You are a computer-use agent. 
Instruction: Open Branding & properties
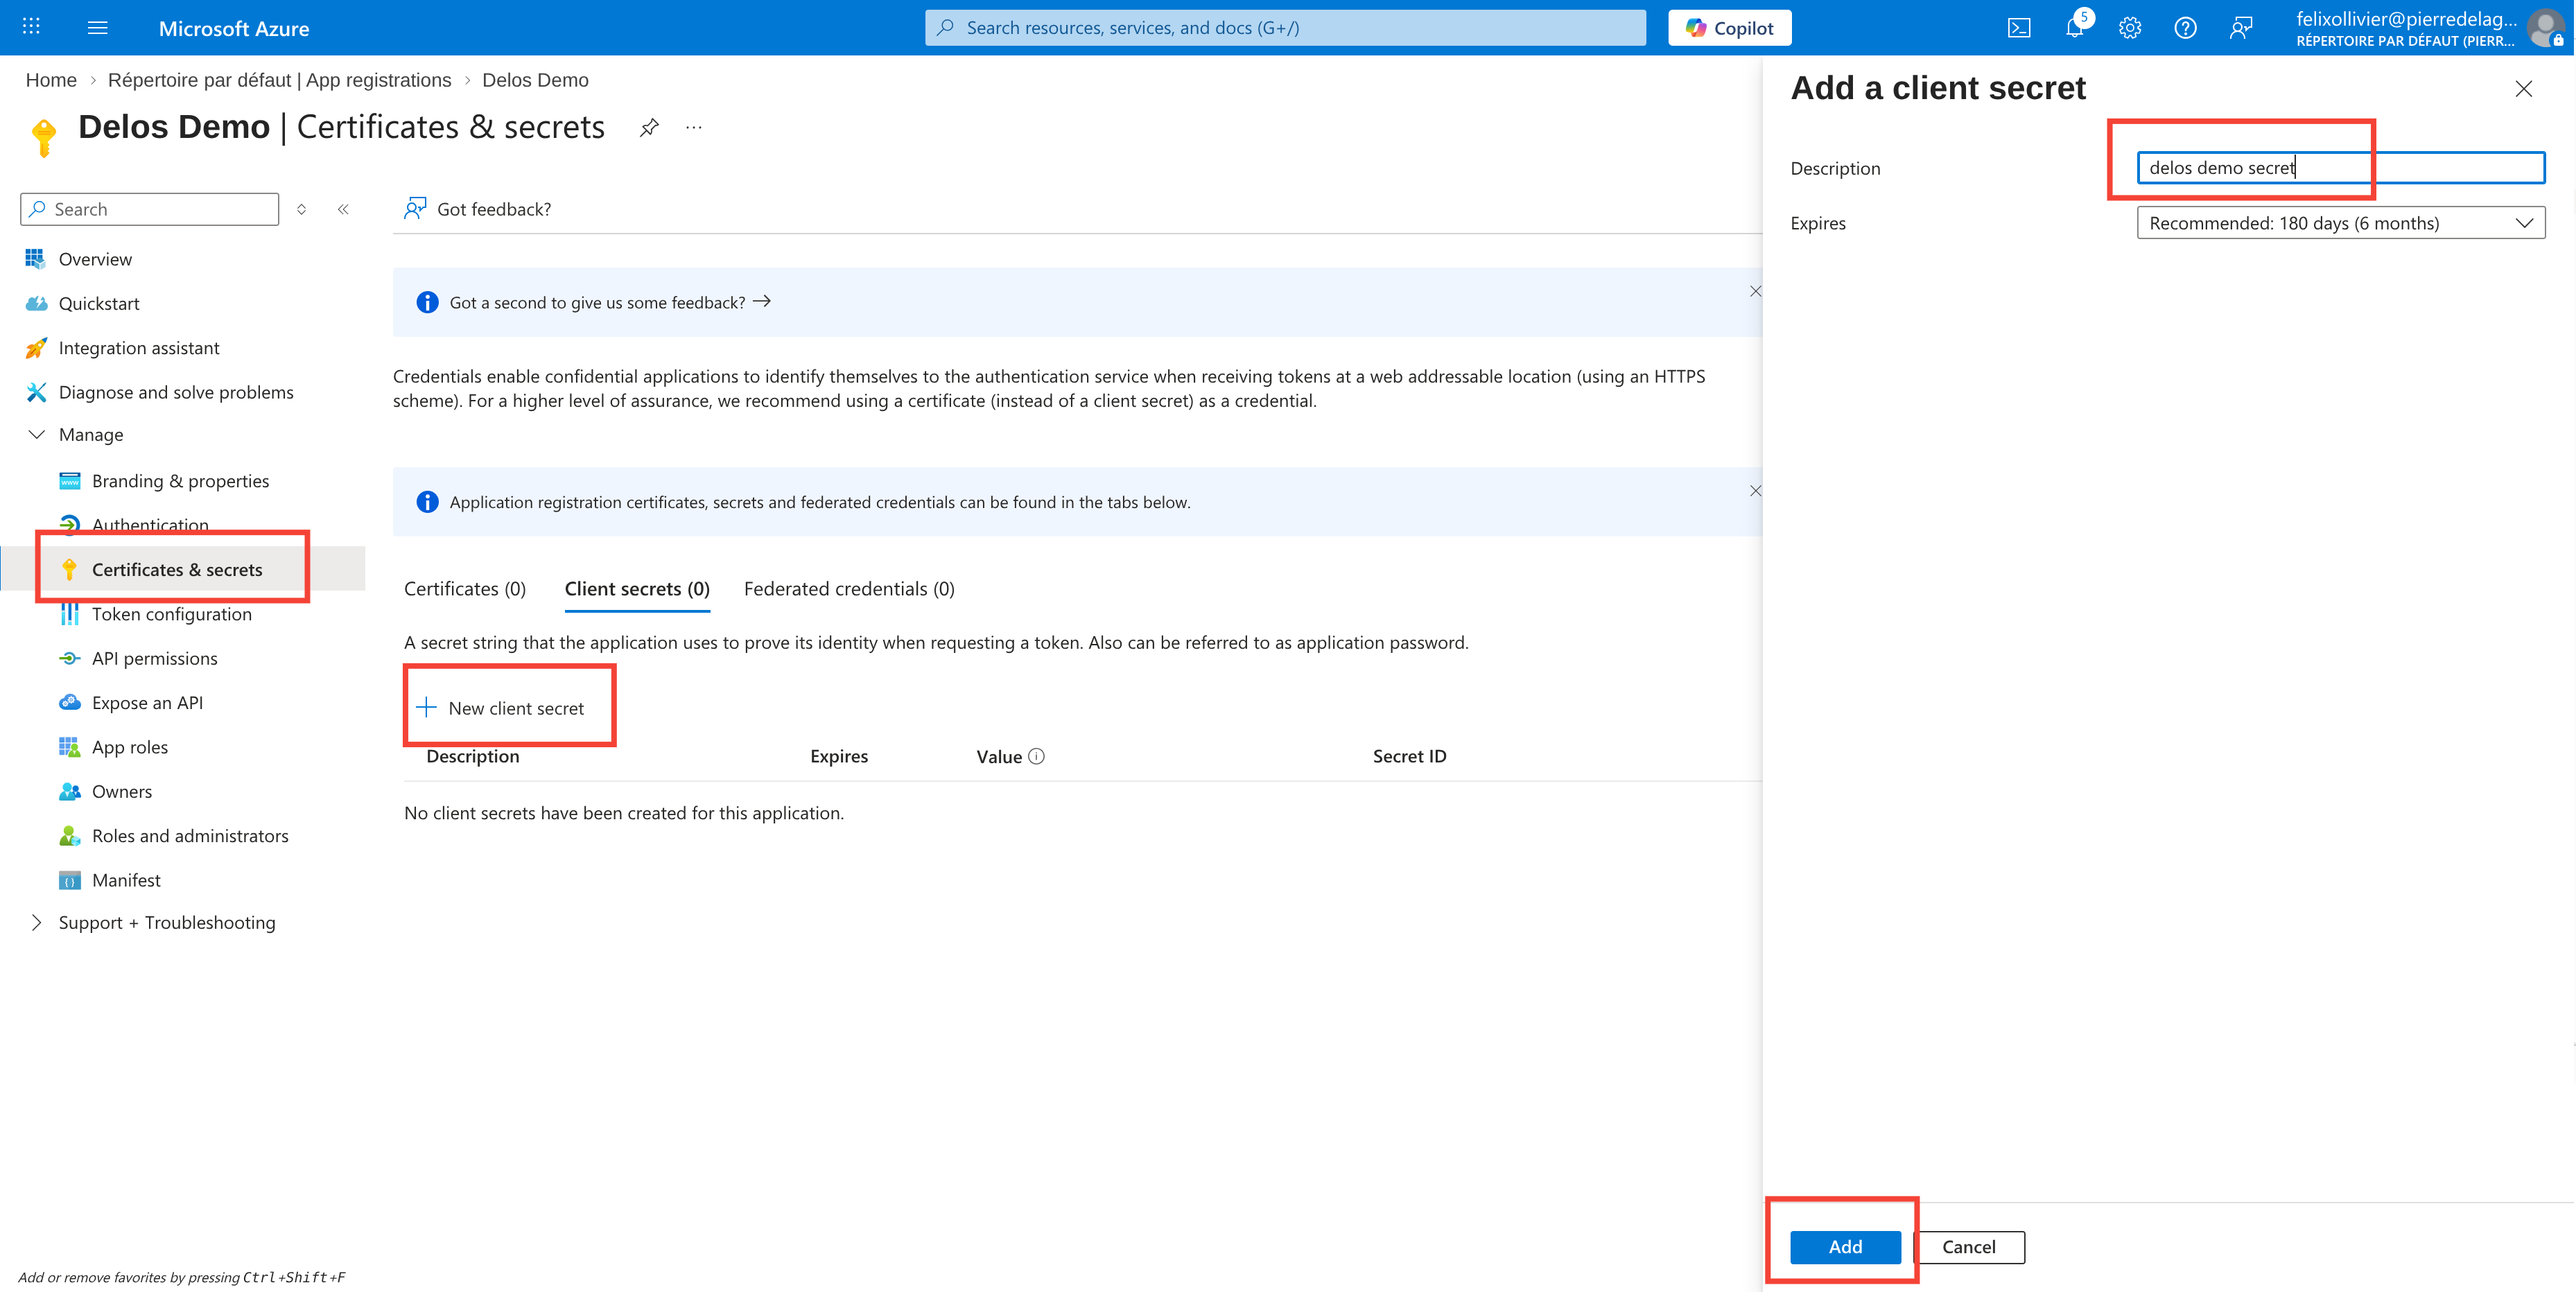(x=180, y=481)
